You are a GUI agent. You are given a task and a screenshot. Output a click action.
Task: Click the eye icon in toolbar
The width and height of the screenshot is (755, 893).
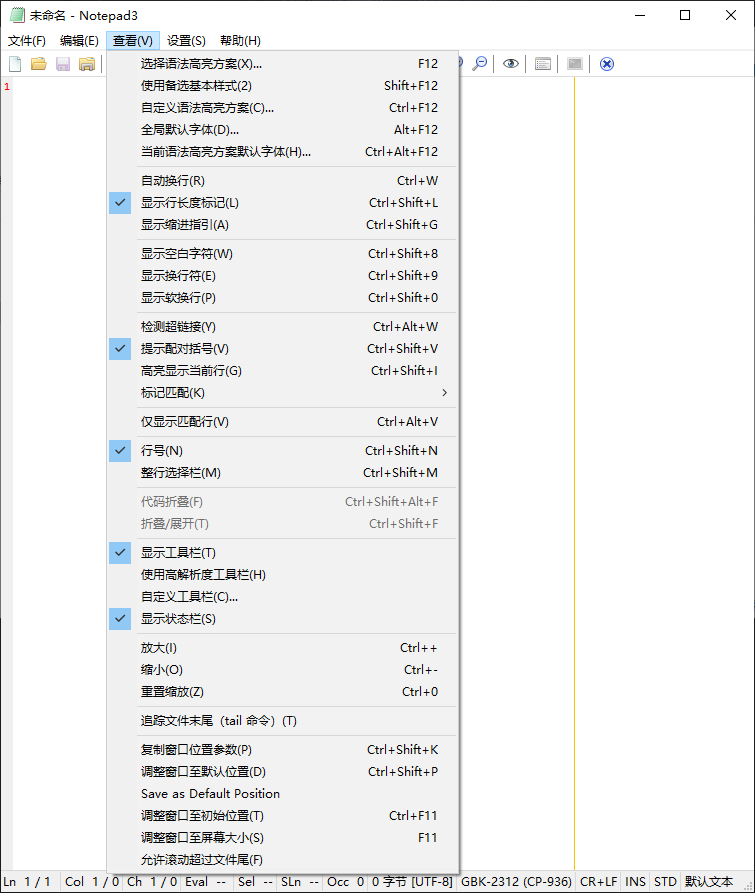coord(511,64)
